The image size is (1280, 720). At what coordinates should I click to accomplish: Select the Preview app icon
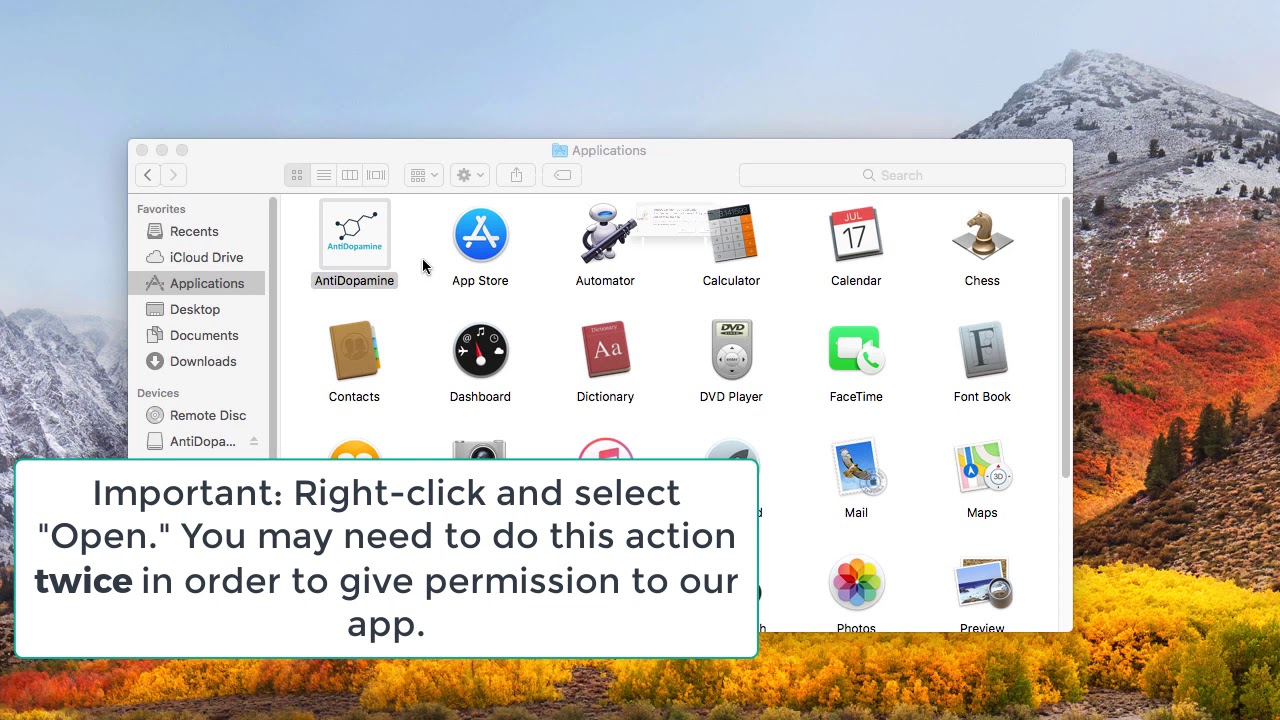982,583
